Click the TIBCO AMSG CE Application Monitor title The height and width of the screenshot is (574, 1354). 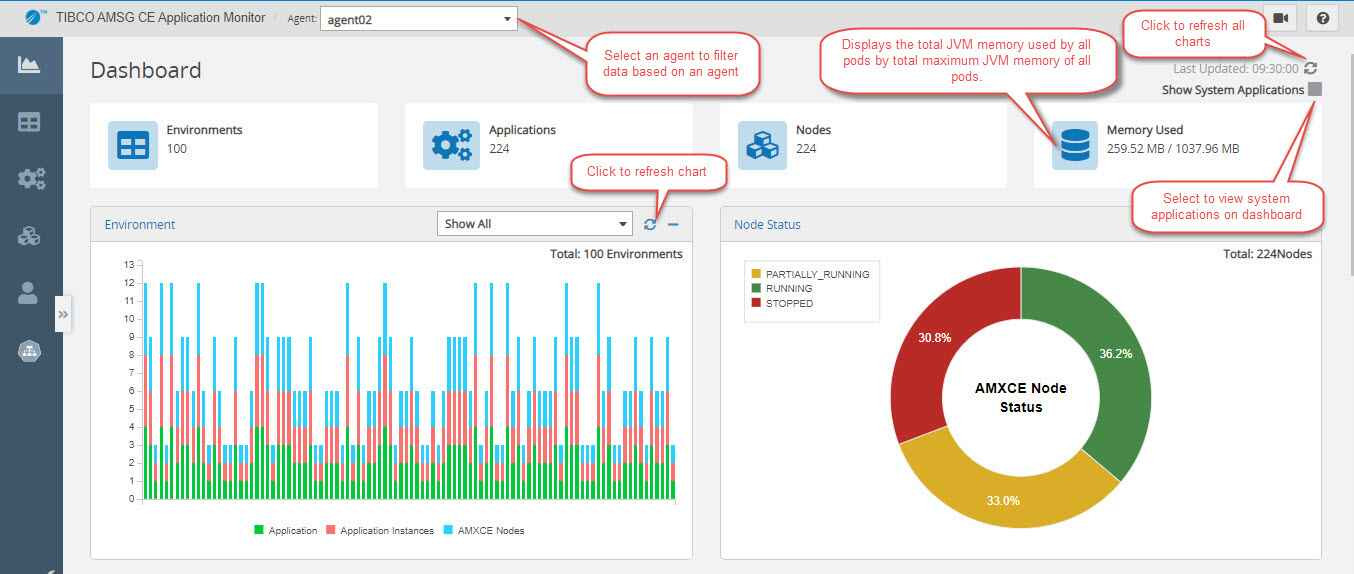pos(161,18)
